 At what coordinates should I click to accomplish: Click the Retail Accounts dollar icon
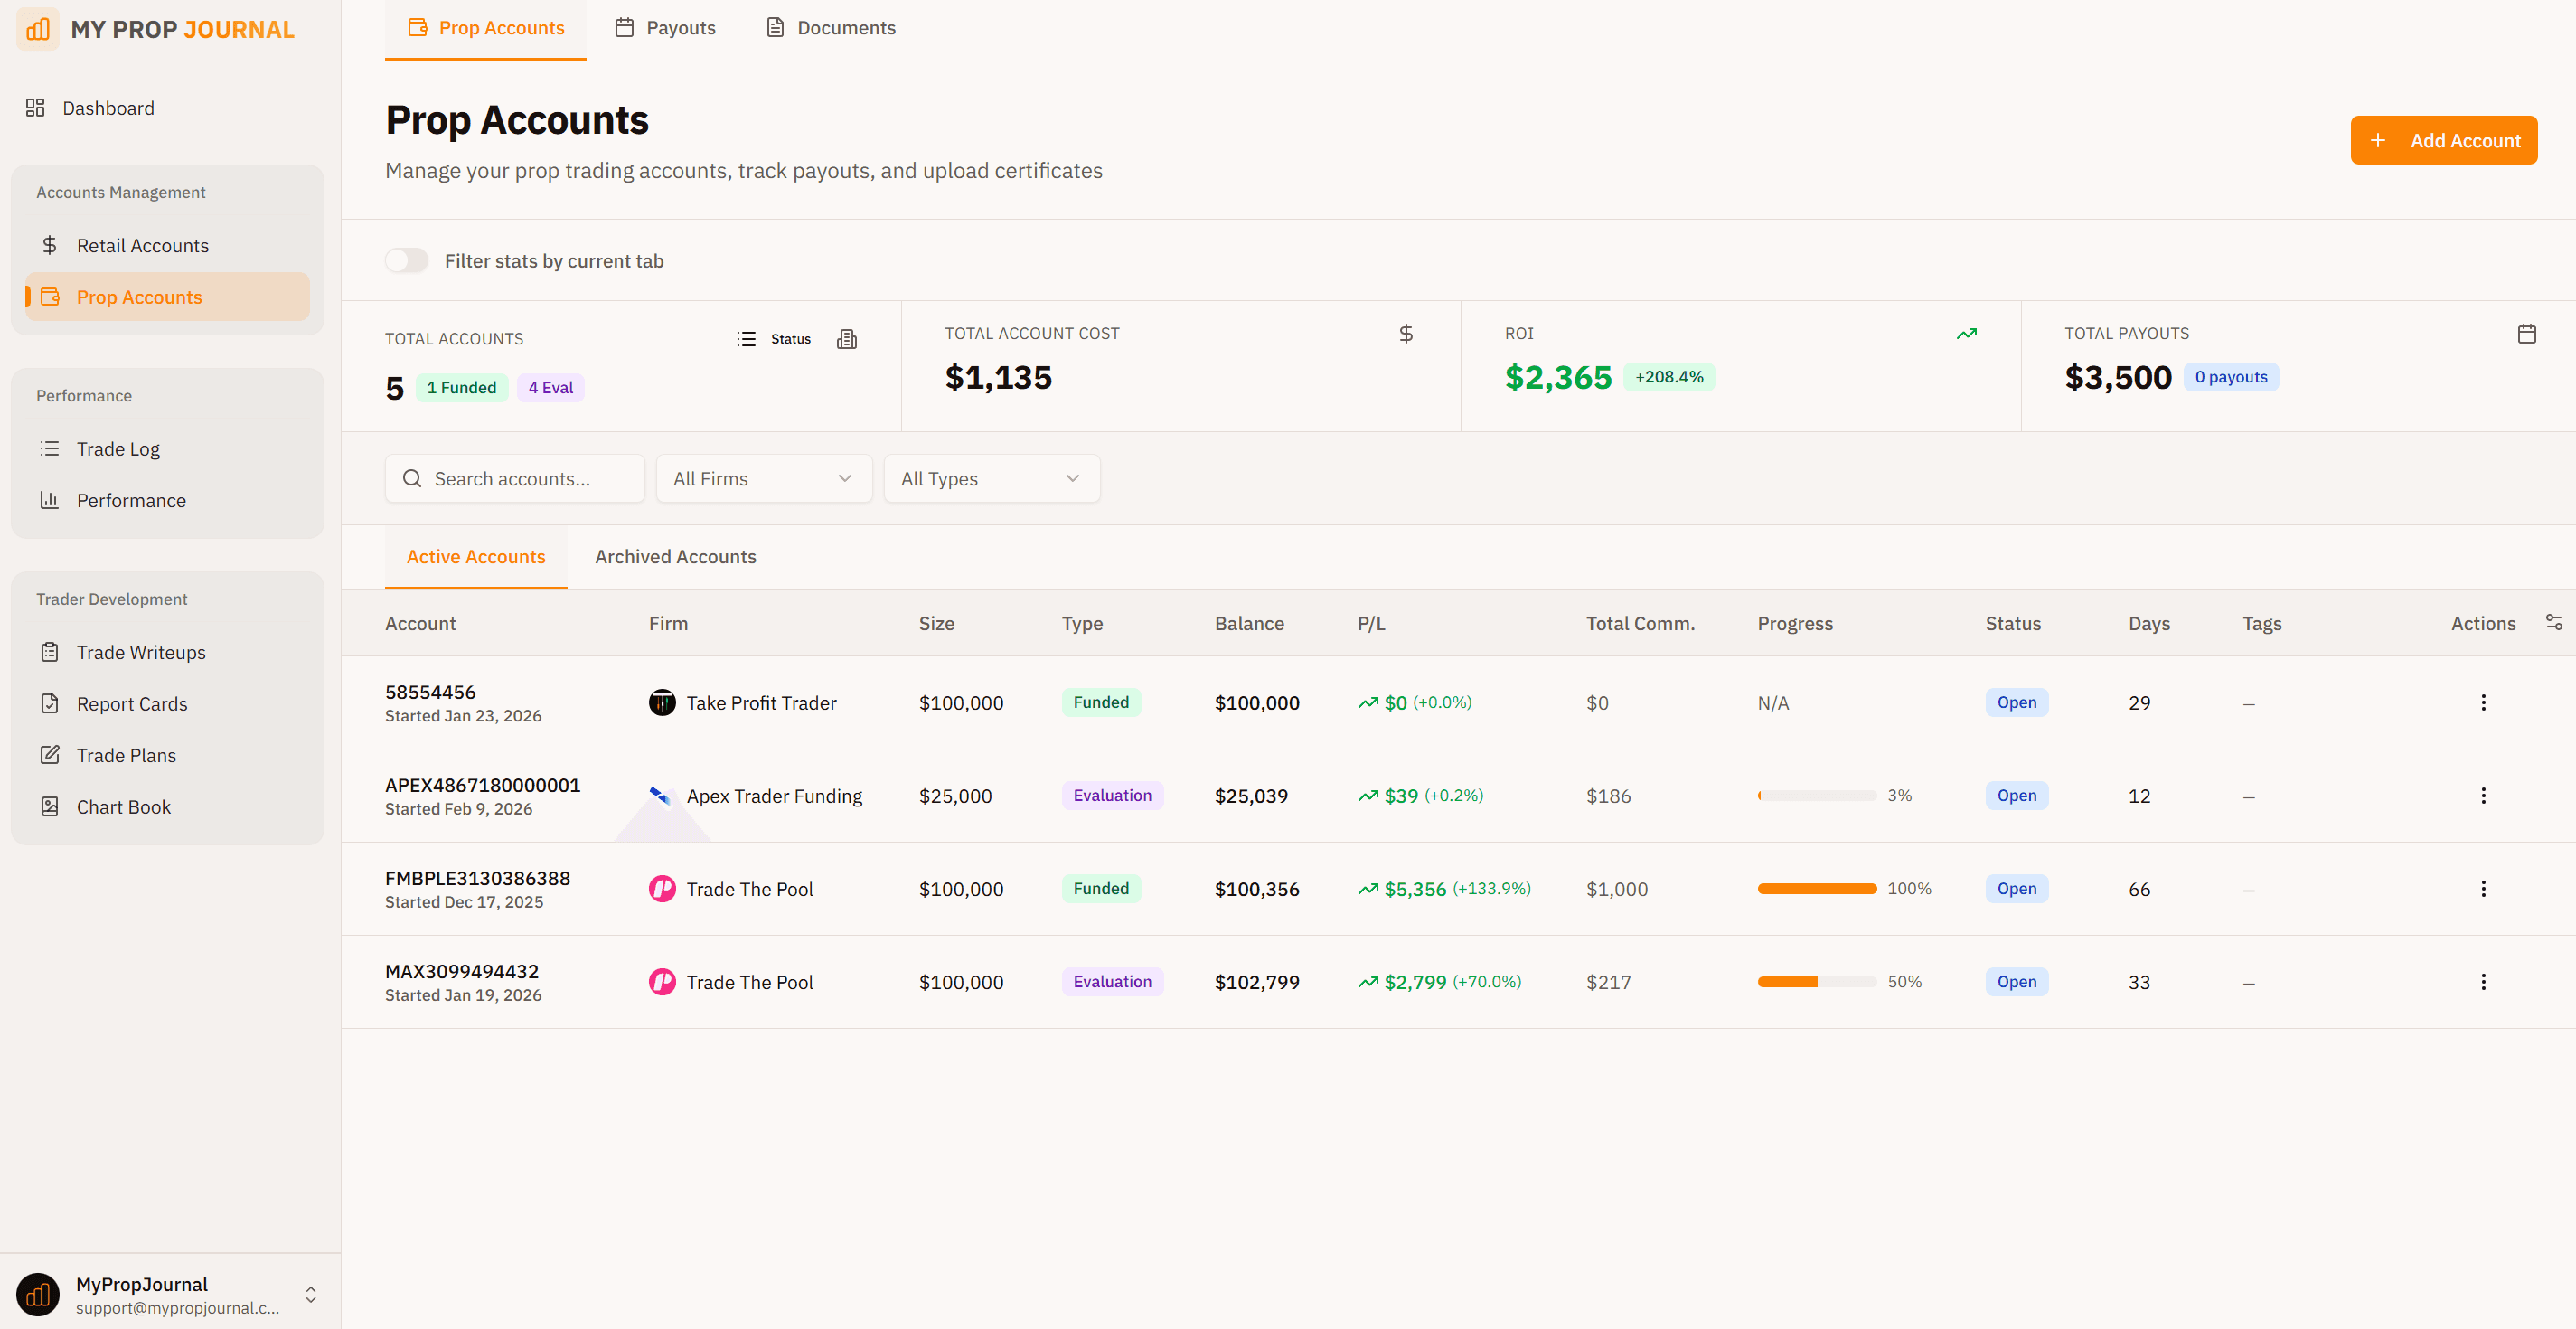coord(50,245)
